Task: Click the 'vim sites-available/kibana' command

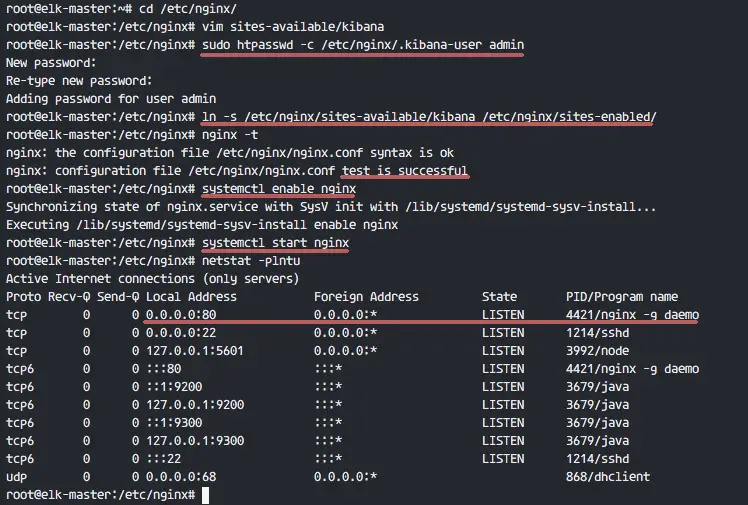Action: point(293,27)
